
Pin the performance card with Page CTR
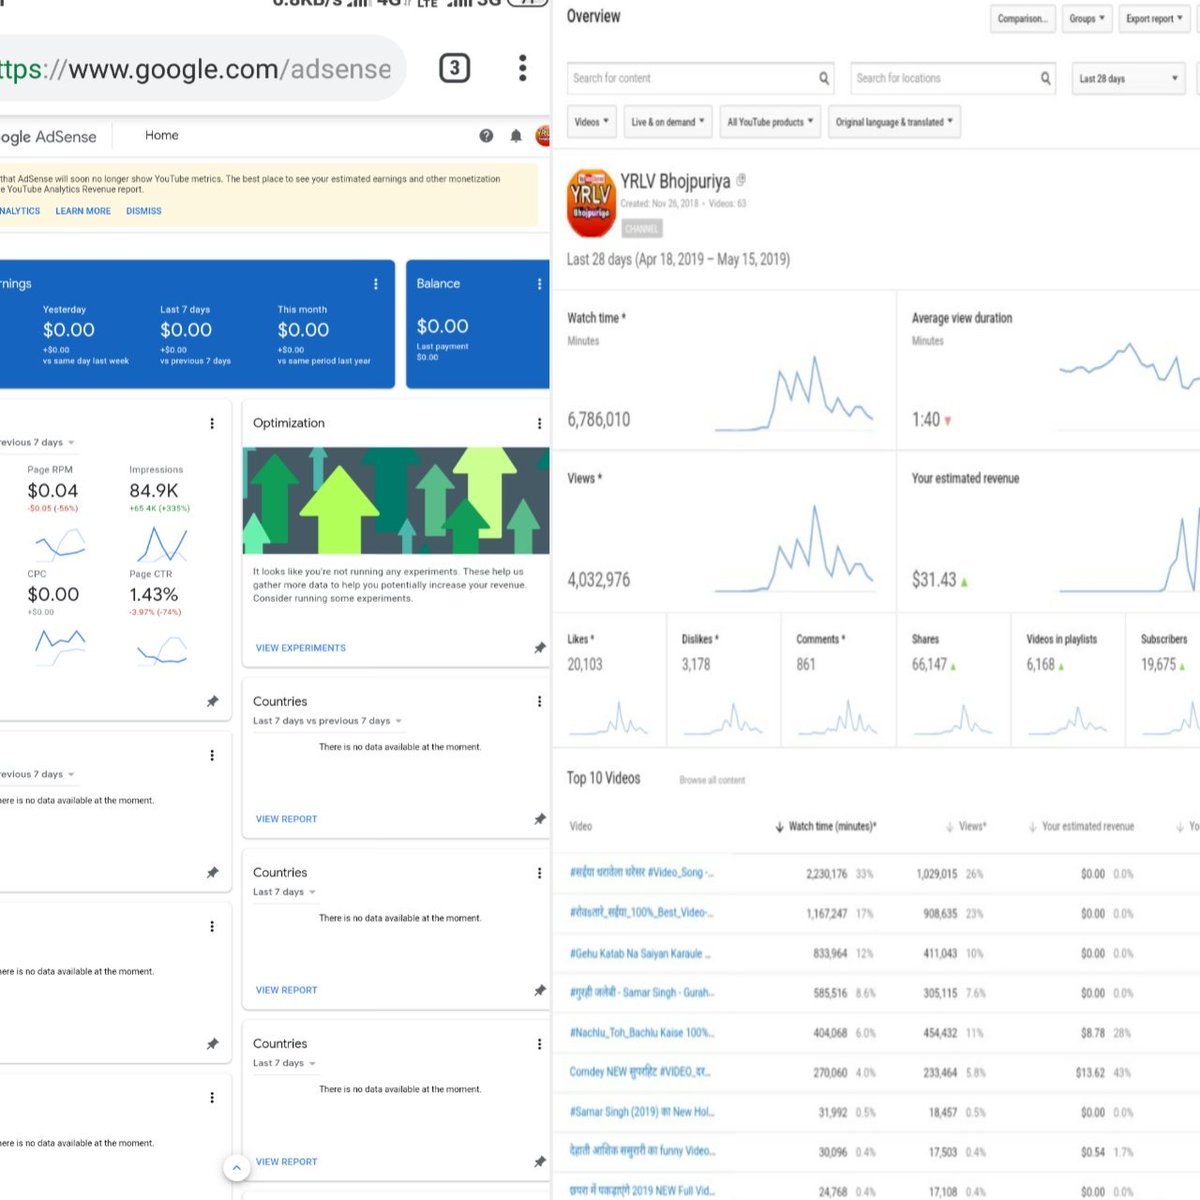[212, 702]
